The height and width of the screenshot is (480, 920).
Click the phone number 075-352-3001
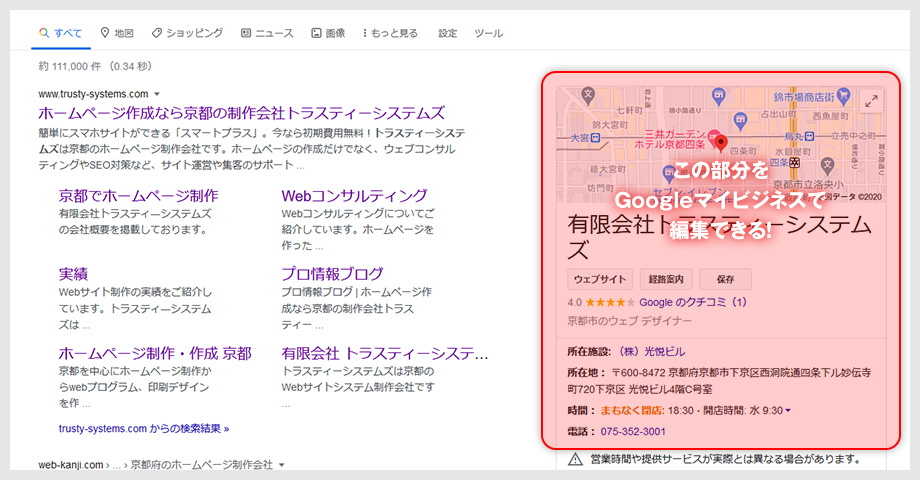click(633, 432)
